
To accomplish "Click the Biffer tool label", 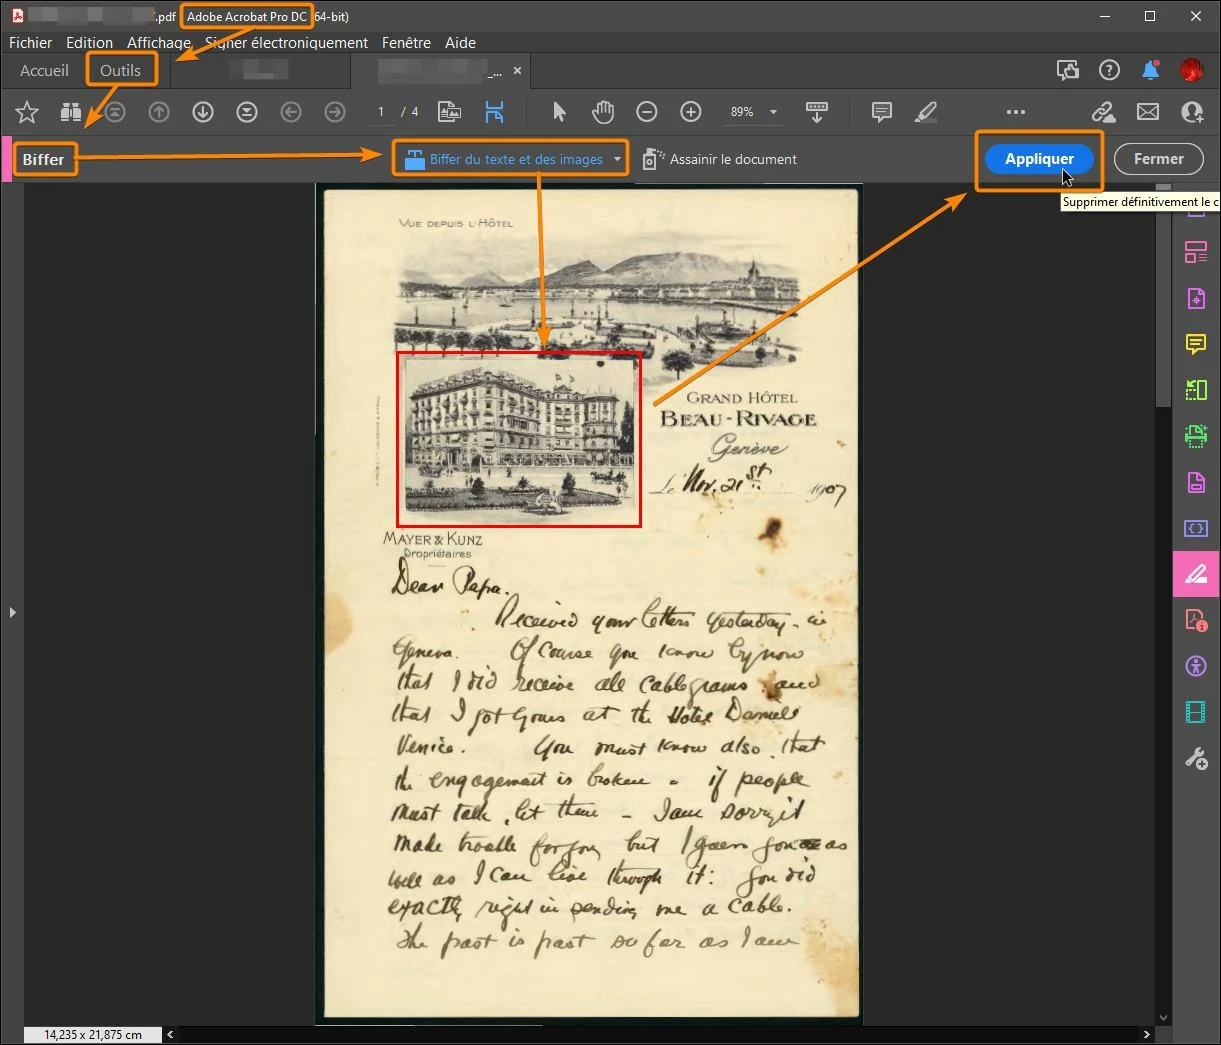I will [x=44, y=159].
